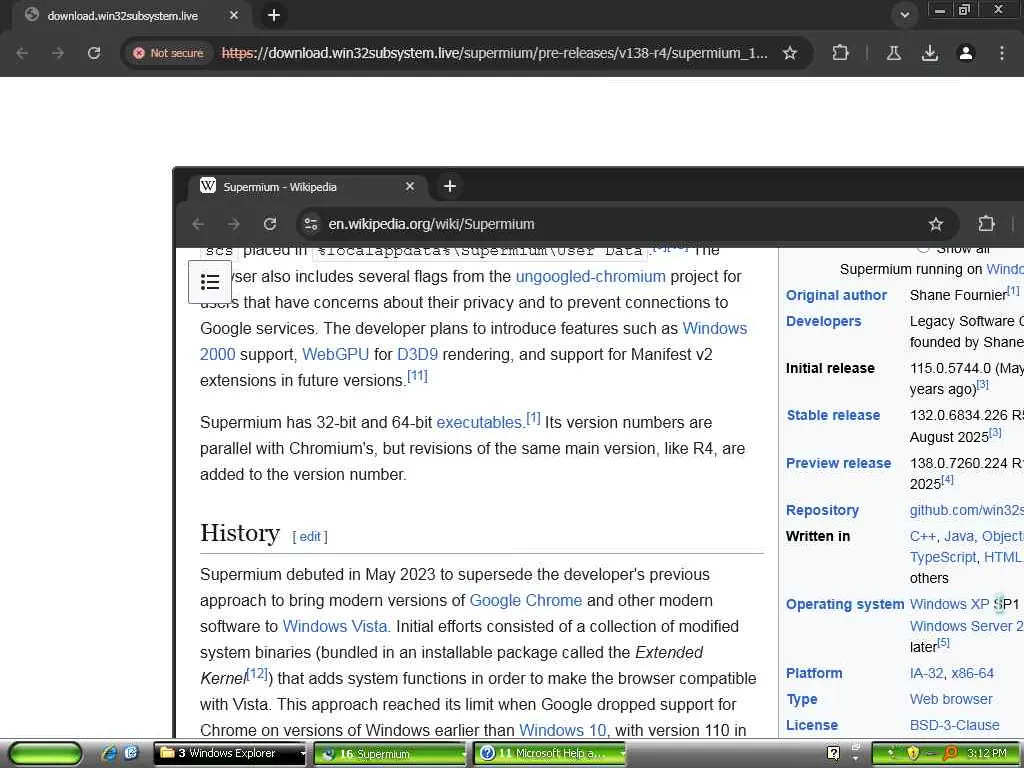
Task: Click the plus icon beside the Wikipedia tab
Action: [450, 186]
